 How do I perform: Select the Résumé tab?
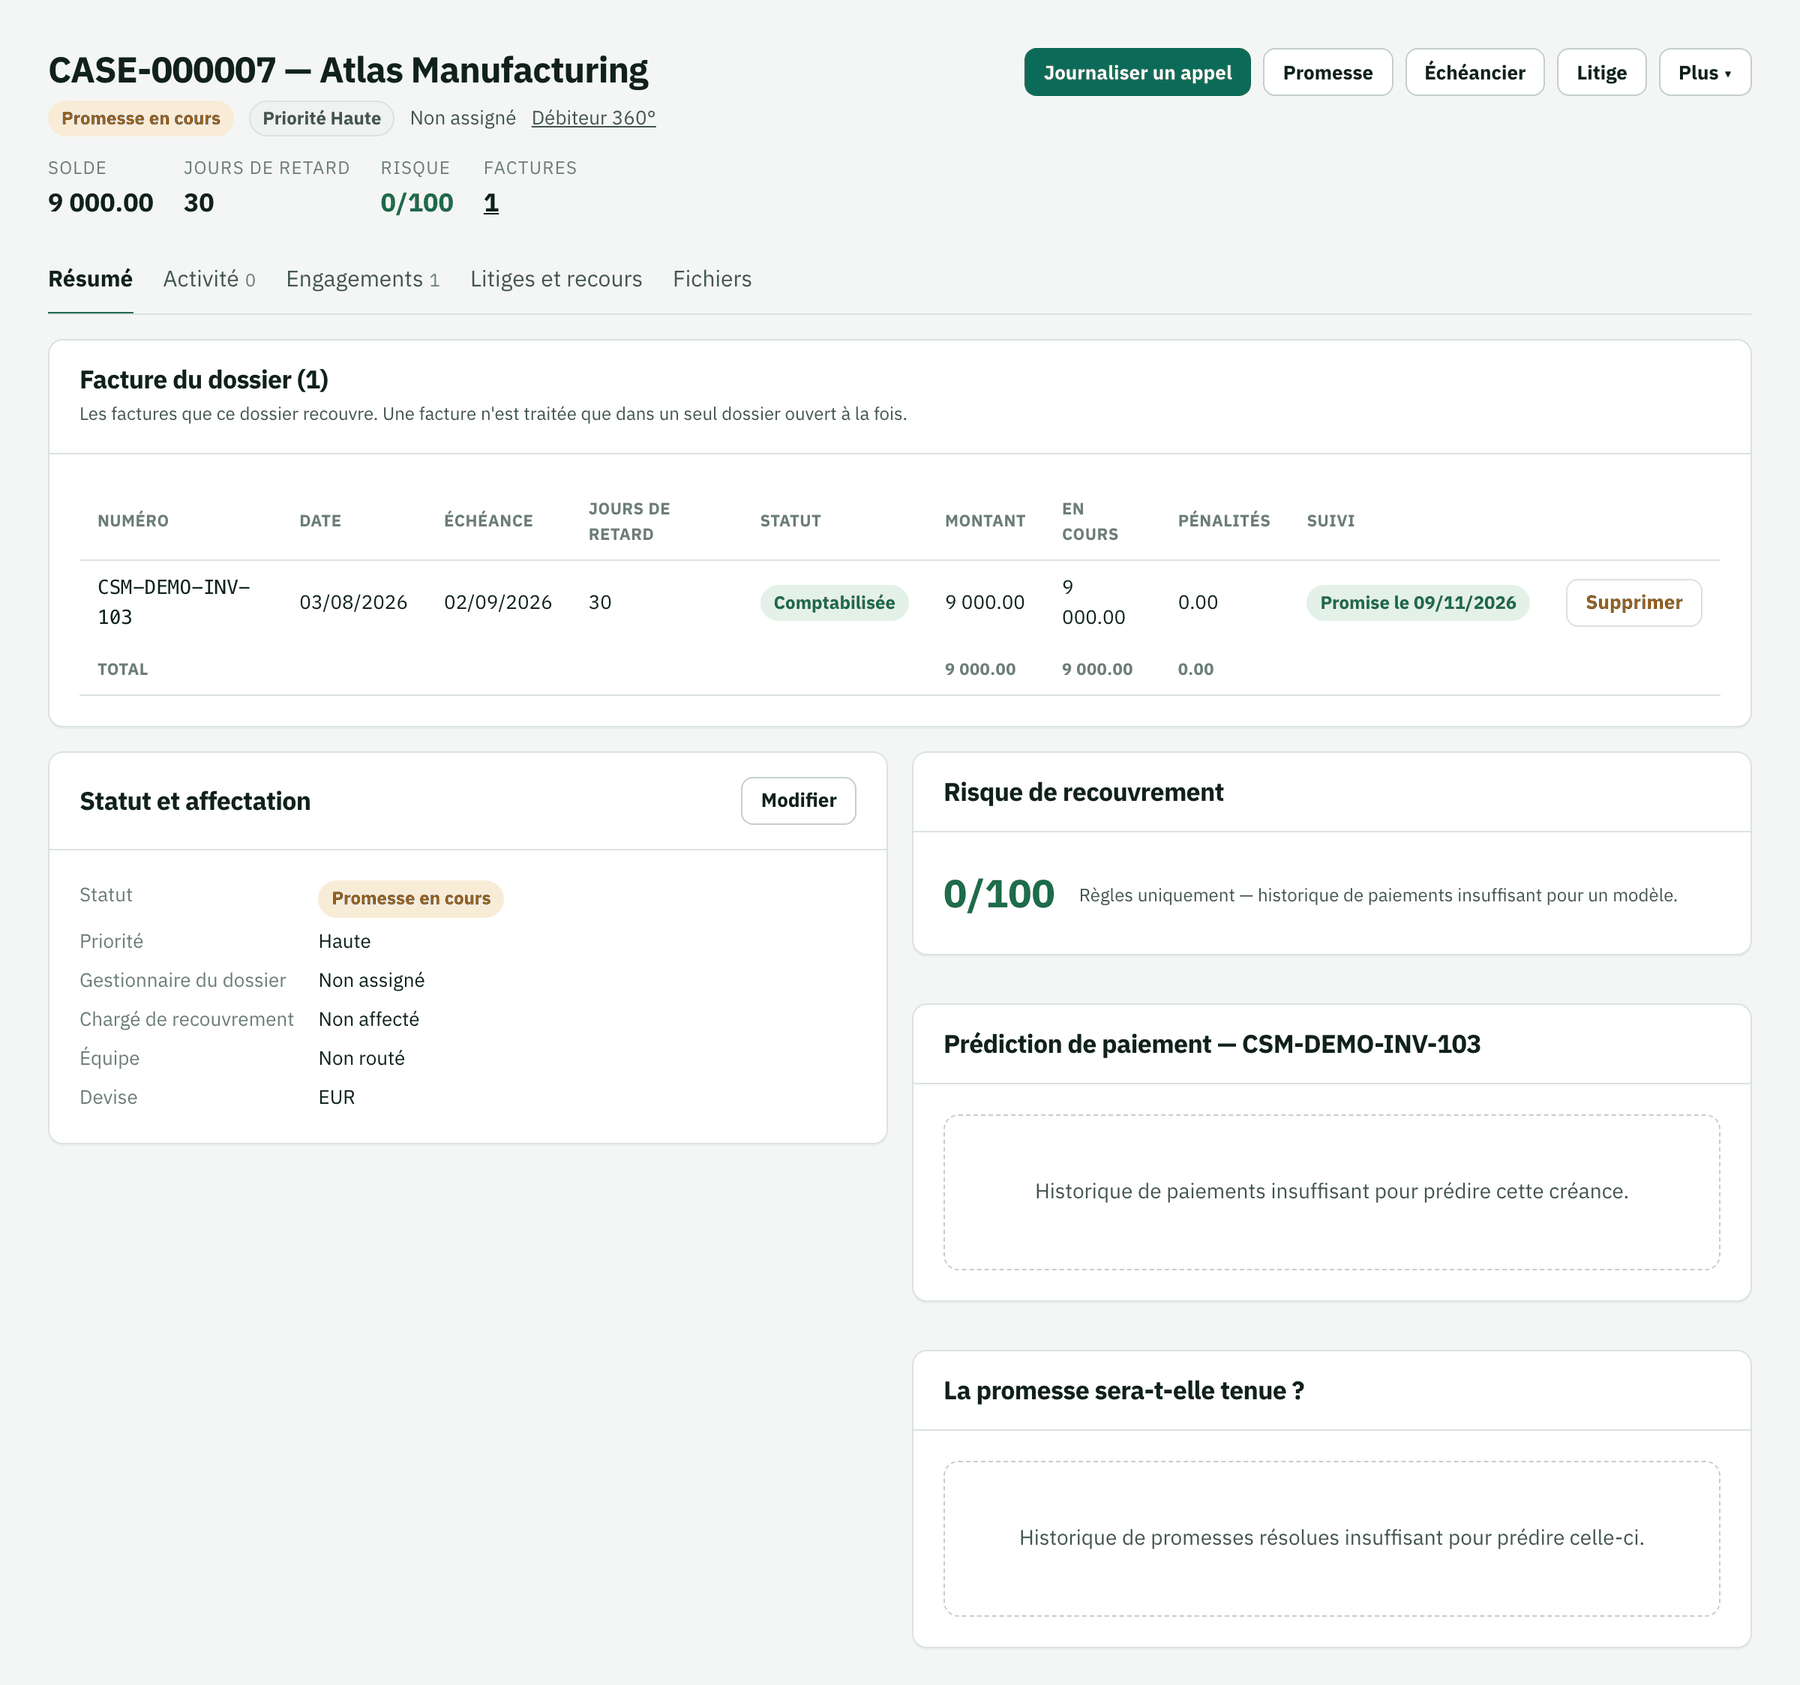tap(90, 279)
